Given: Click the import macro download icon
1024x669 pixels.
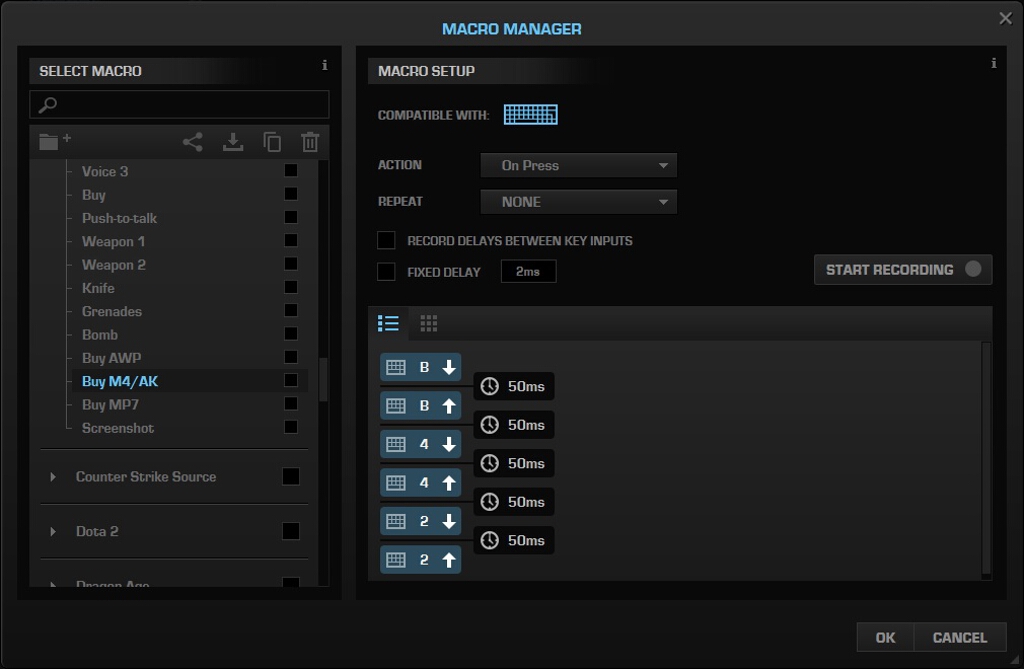Looking at the screenshot, I should point(233,142).
